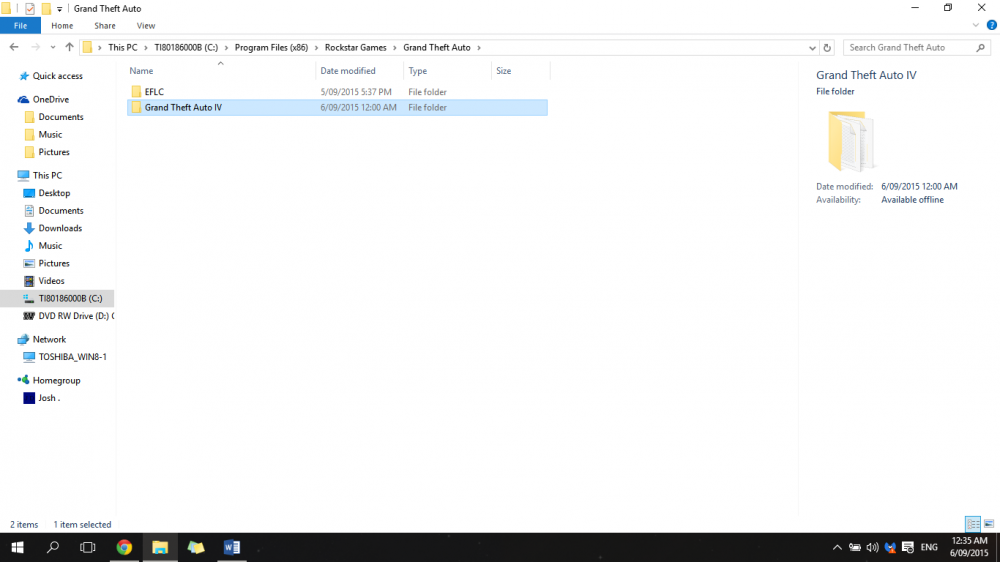Open Documents under This PC
The height and width of the screenshot is (562, 1000).
(61, 211)
